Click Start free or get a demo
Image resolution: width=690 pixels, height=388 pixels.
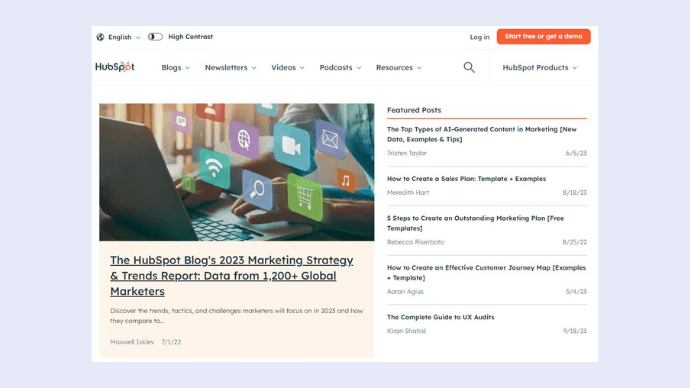pyautogui.click(x=543, y=37)
